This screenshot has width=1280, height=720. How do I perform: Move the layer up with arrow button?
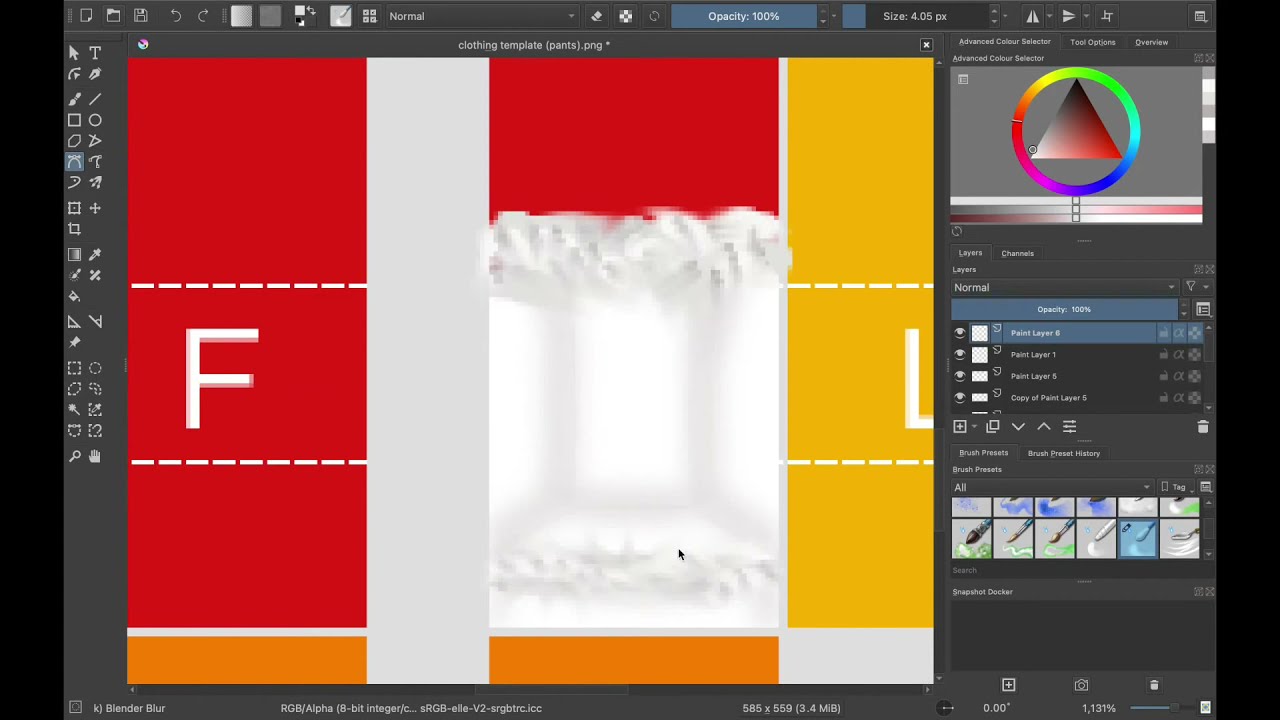(x=1044, y=426)
